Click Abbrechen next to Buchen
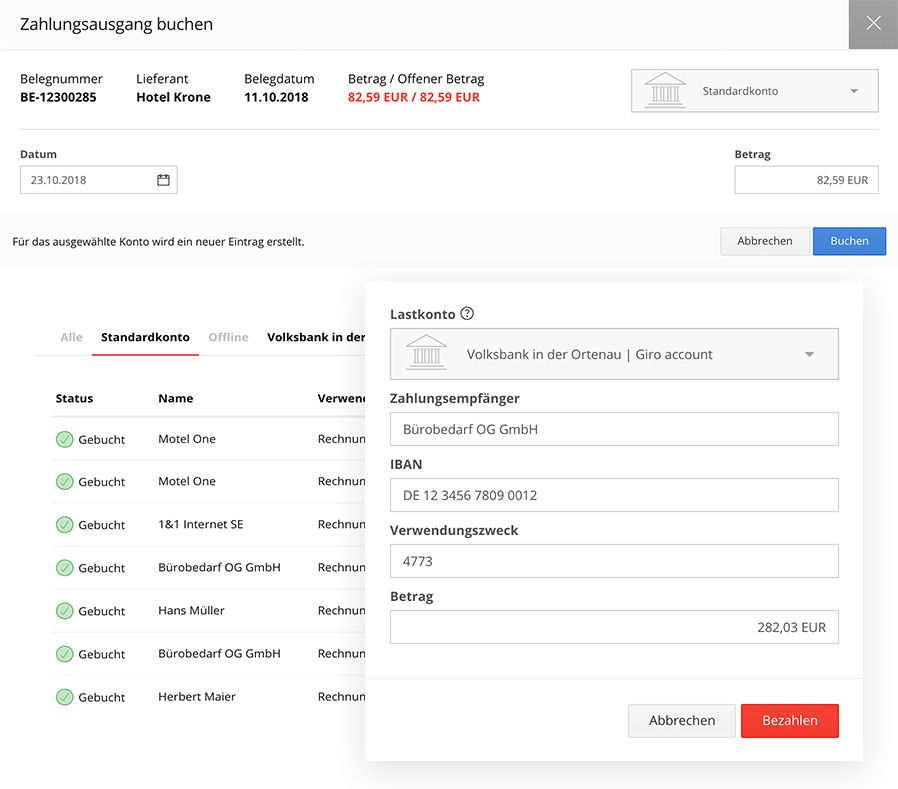The image size is (898, 789). pos(765,241)
